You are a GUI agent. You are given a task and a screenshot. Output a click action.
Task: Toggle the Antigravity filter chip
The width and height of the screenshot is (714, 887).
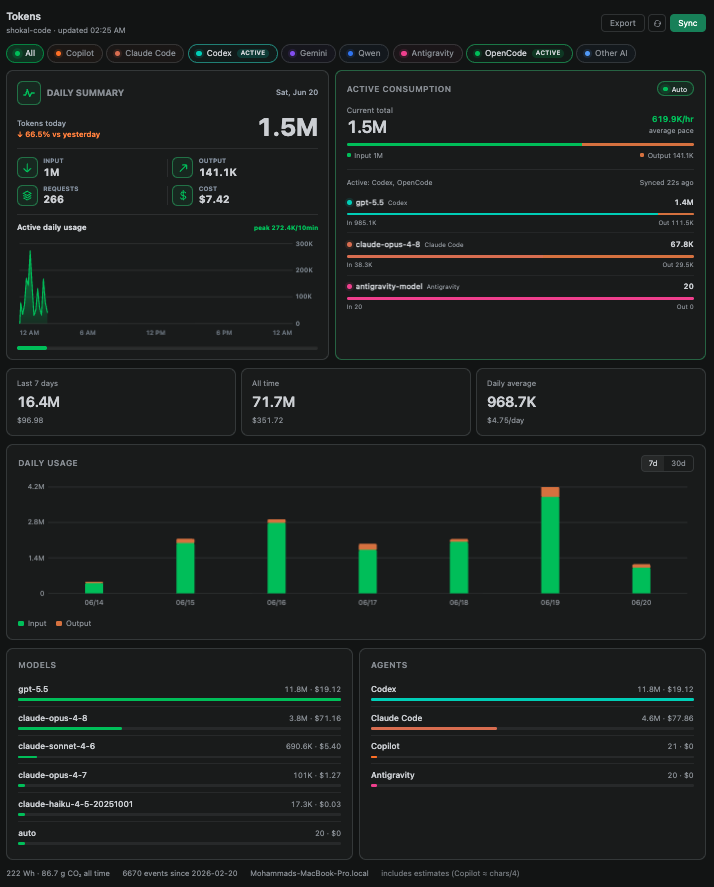428,53
